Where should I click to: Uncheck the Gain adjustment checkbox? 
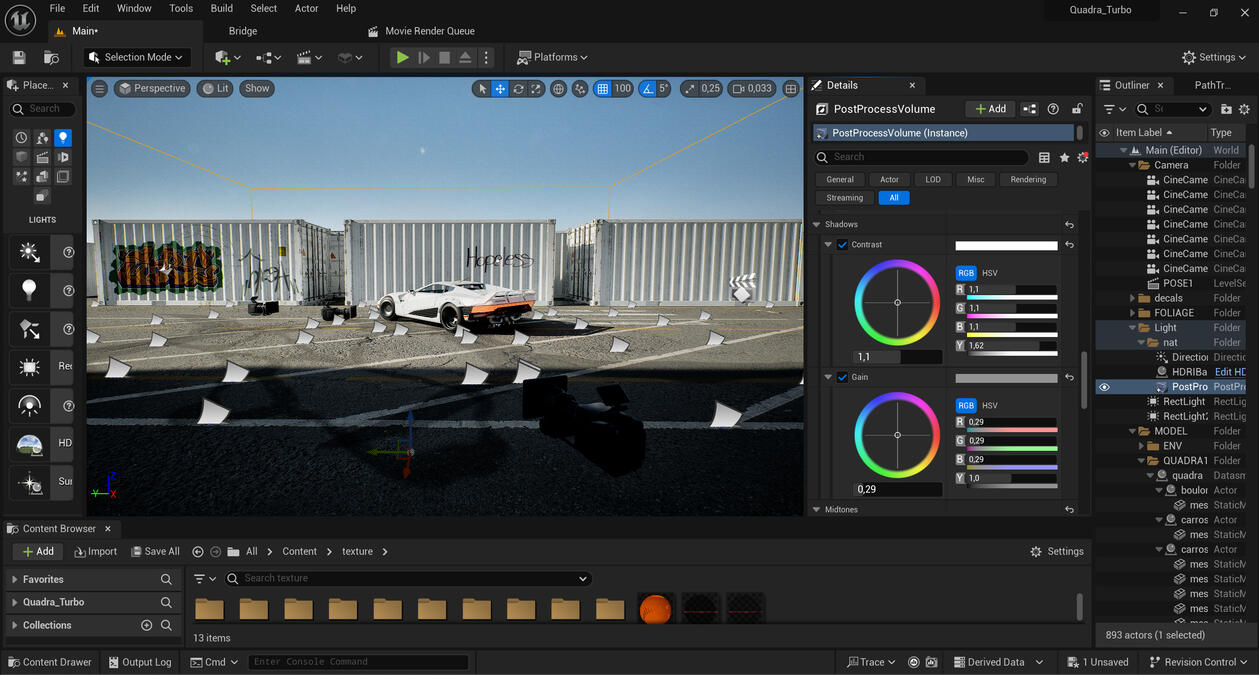coord(841,377)
